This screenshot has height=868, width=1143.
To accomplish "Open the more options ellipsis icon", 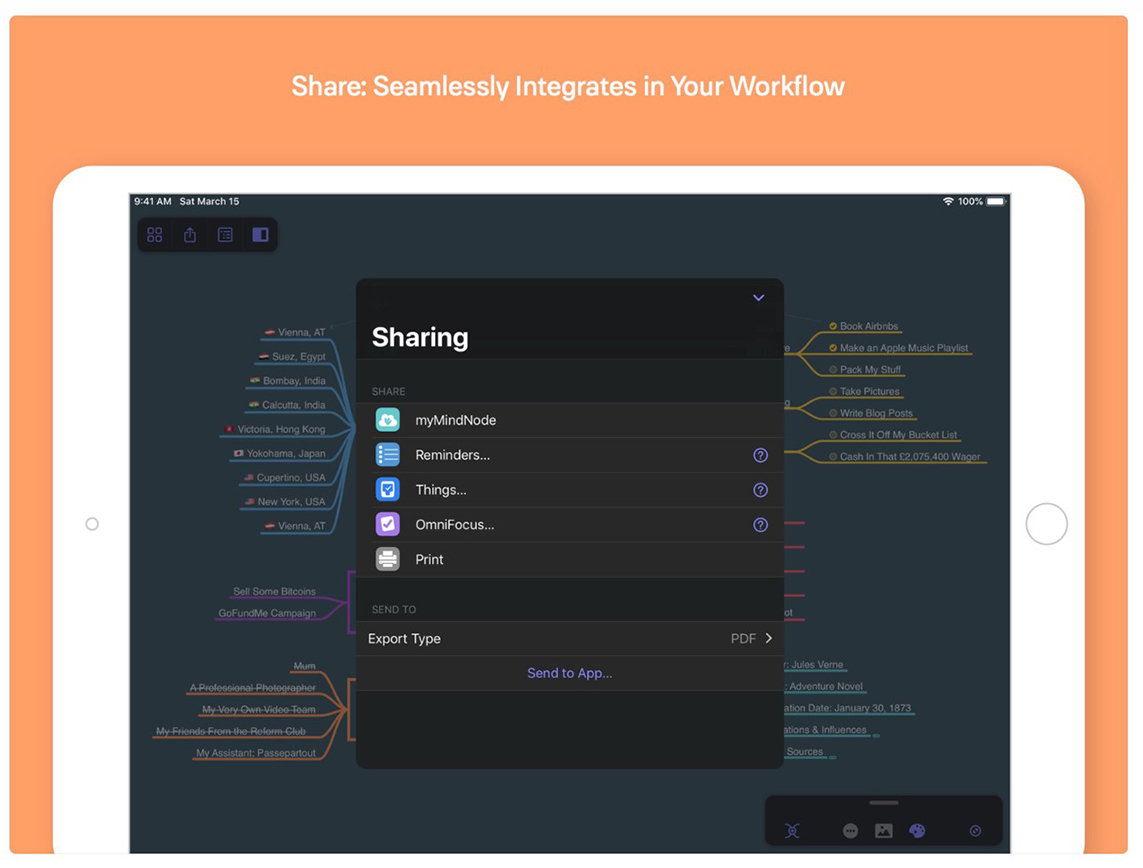I will tap(851, 831).
